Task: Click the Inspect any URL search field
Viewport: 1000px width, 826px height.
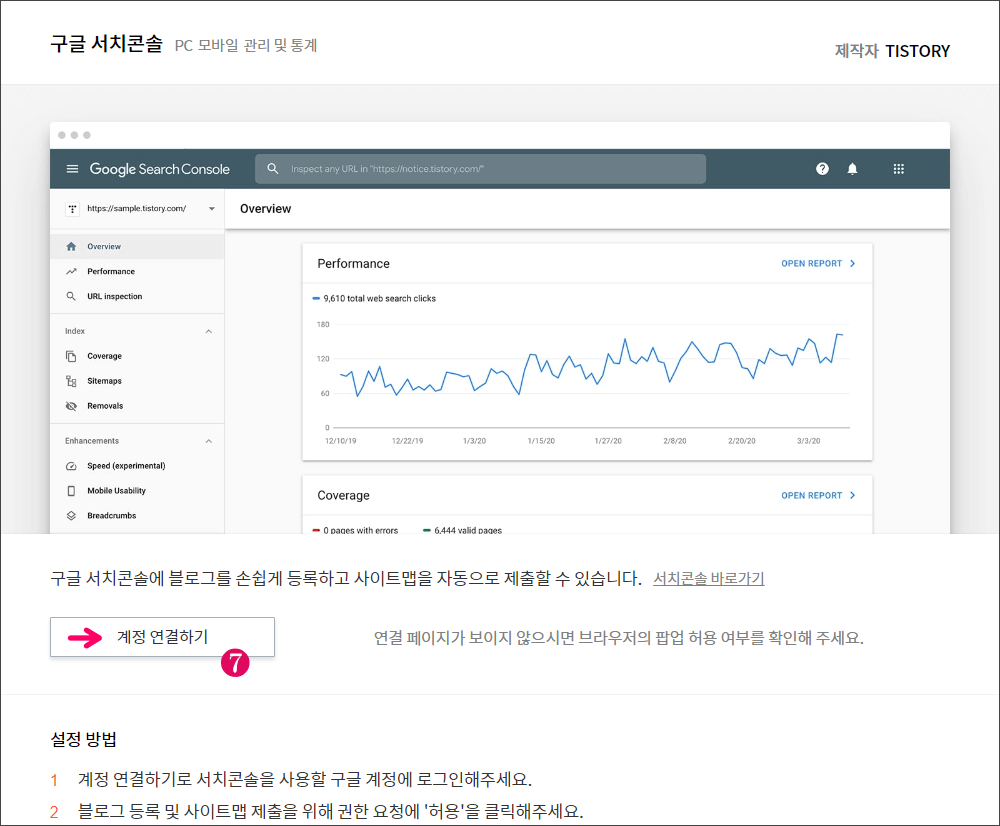Action: pos(480,169)
